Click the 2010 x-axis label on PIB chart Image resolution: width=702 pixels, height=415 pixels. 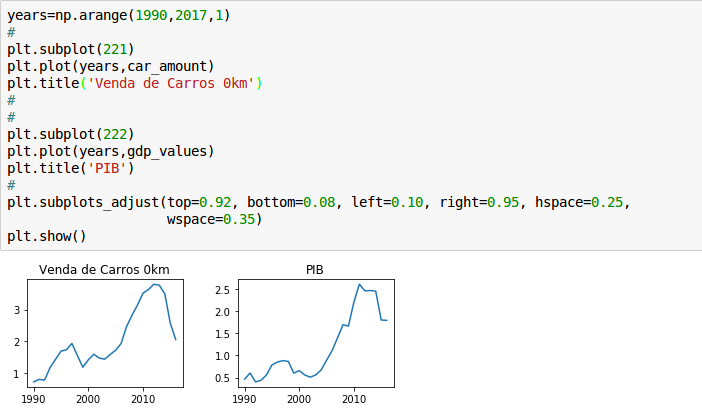point(354,398)
